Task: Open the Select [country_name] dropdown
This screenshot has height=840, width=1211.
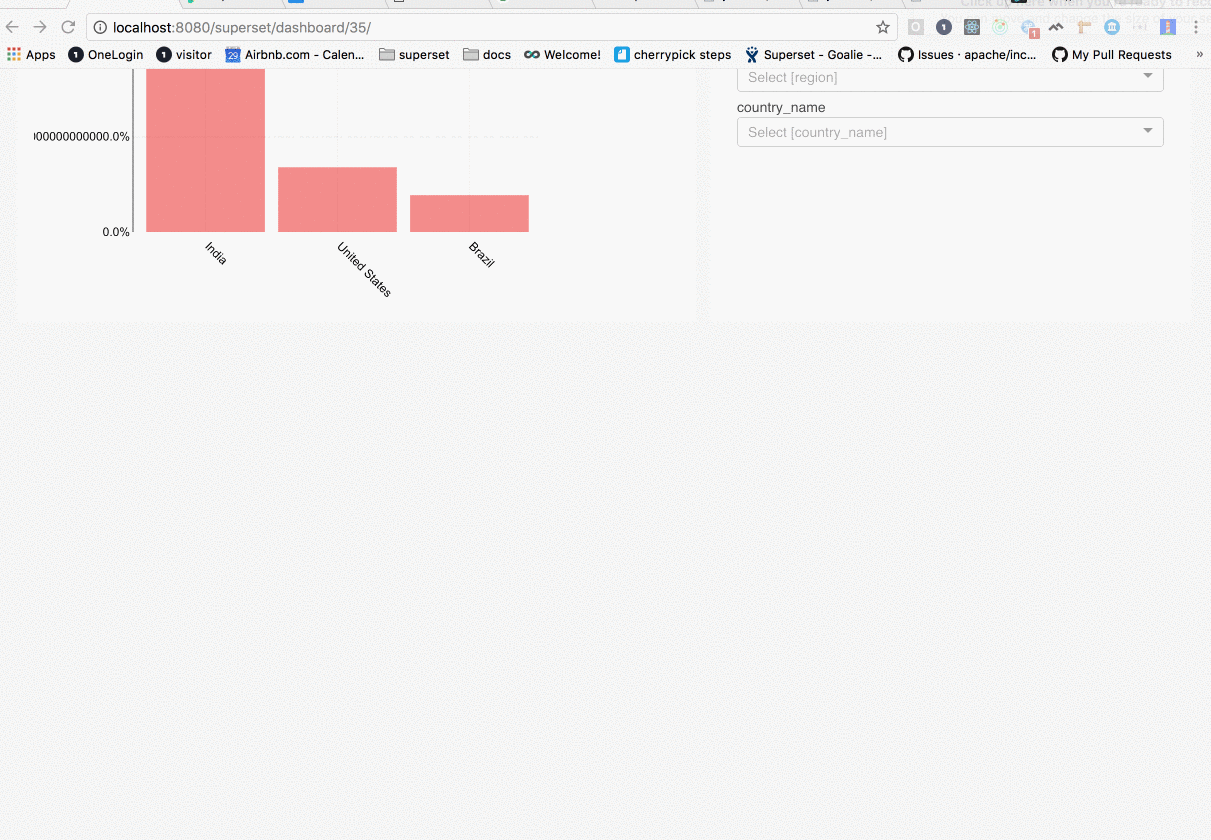Action: point(950,132)
